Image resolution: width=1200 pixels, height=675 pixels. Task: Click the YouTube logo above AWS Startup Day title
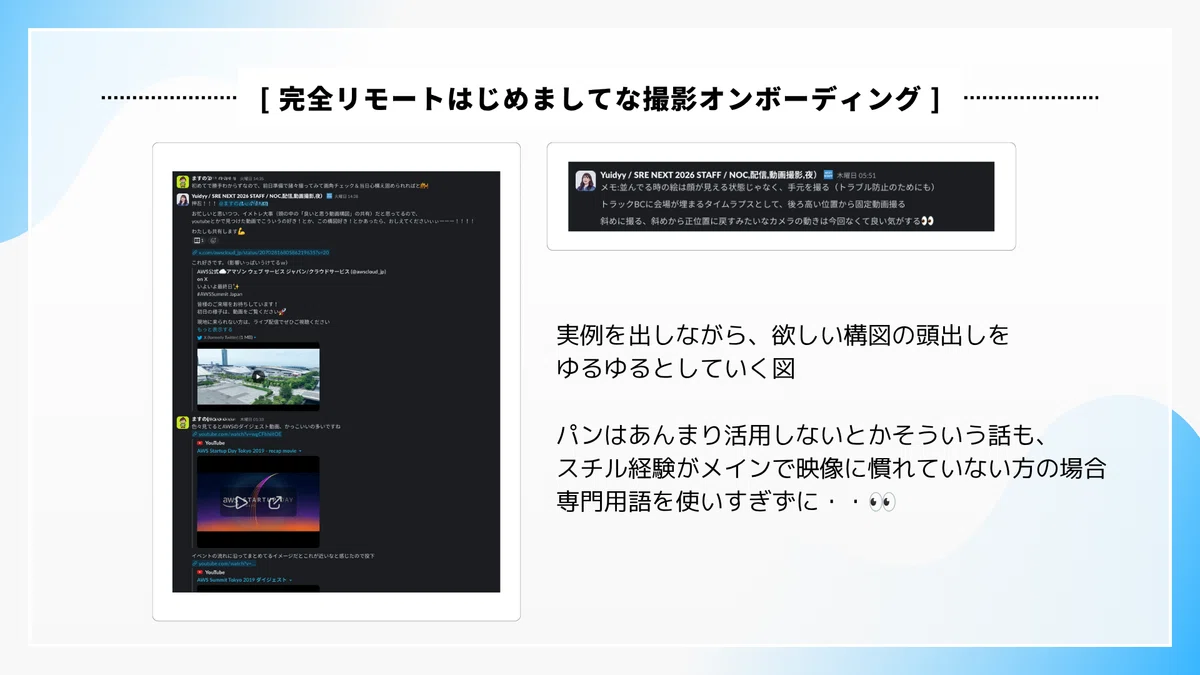pos(200,443)
